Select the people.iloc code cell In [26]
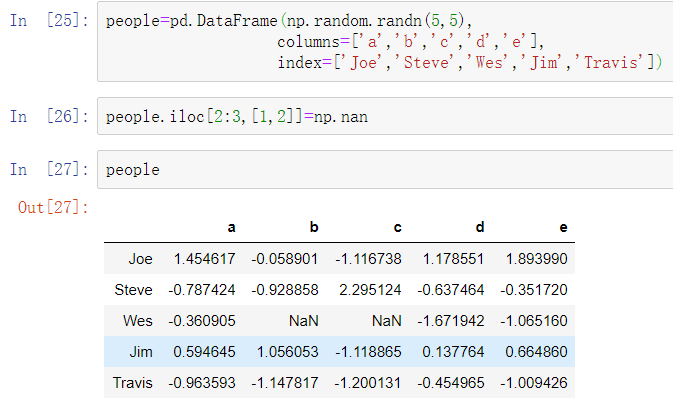The height and width of the screenshot is (400, 673). tap(385, 116)
